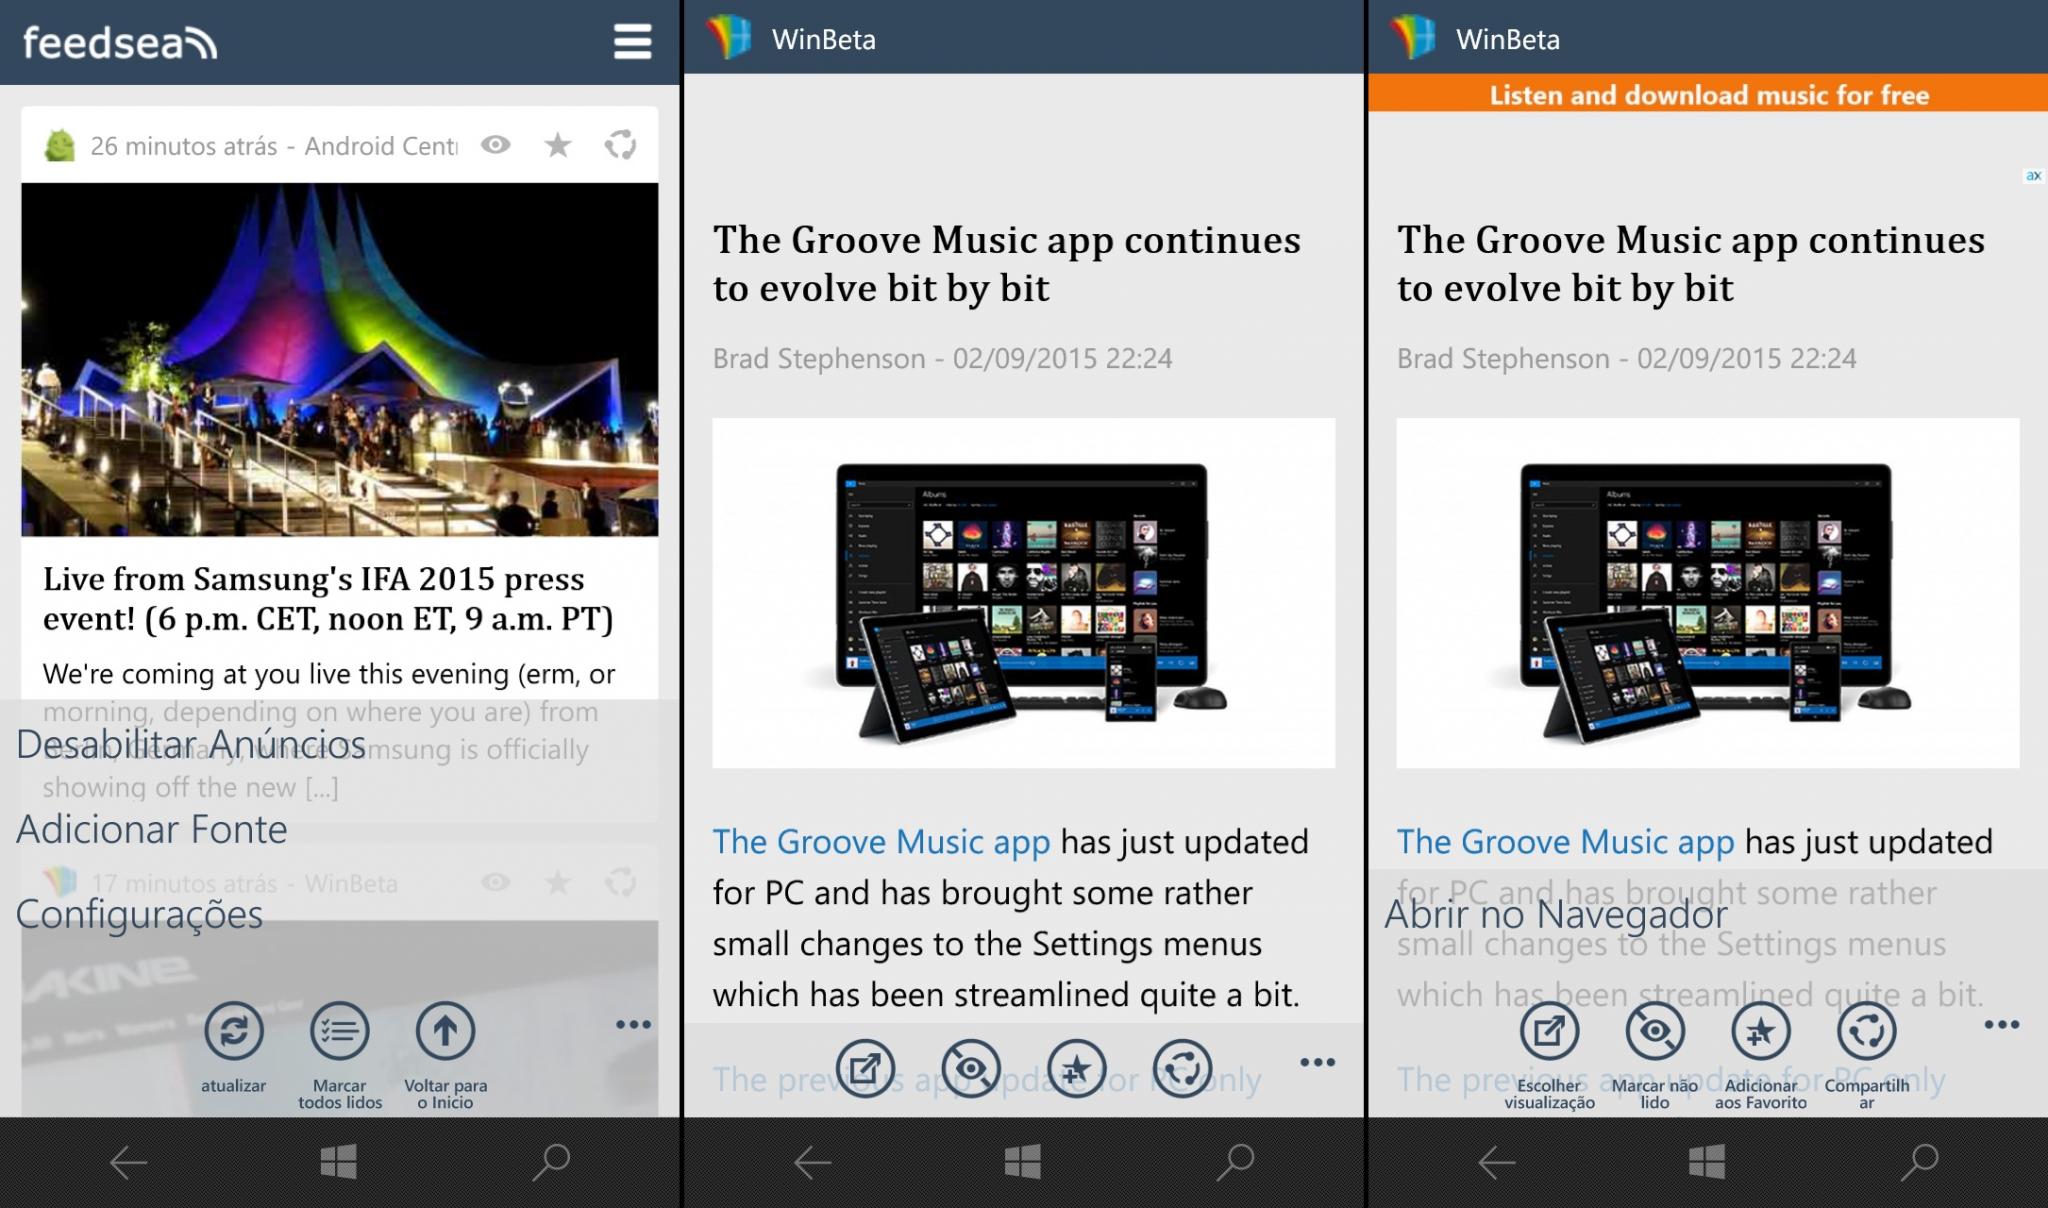Click Groove Music image in right screen
Image resolution: width=2048 pixels, height=1208 pixels.
tap(1708, 593)
